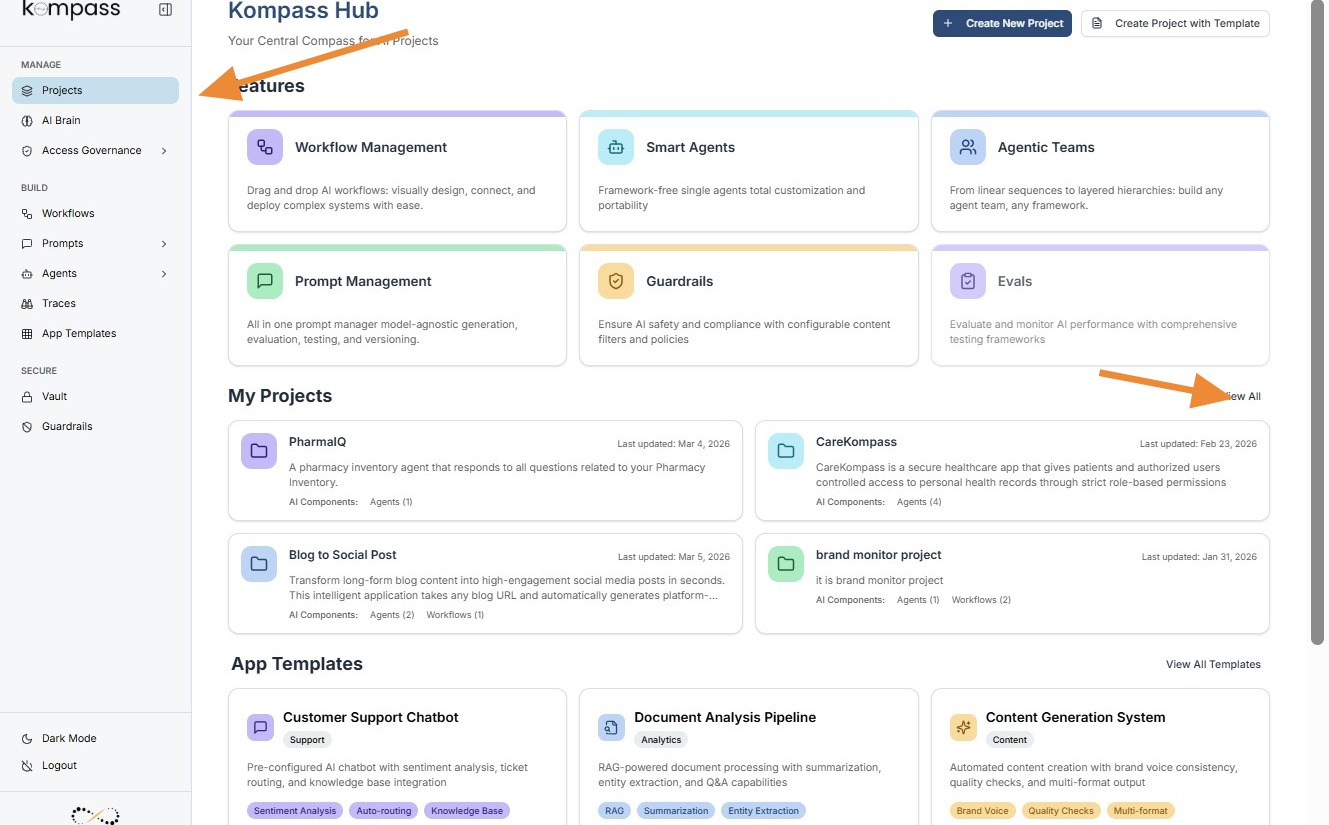Open the Blog to Social Post project
Viewport: 1329px width, 825px height.
[x=343, y=555]
